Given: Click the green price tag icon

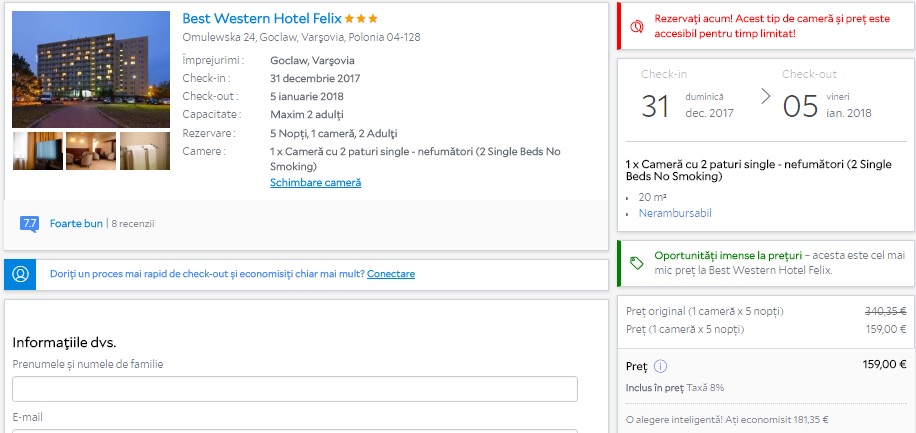Looking at the screenshot, I should click(x=636, y=262).
